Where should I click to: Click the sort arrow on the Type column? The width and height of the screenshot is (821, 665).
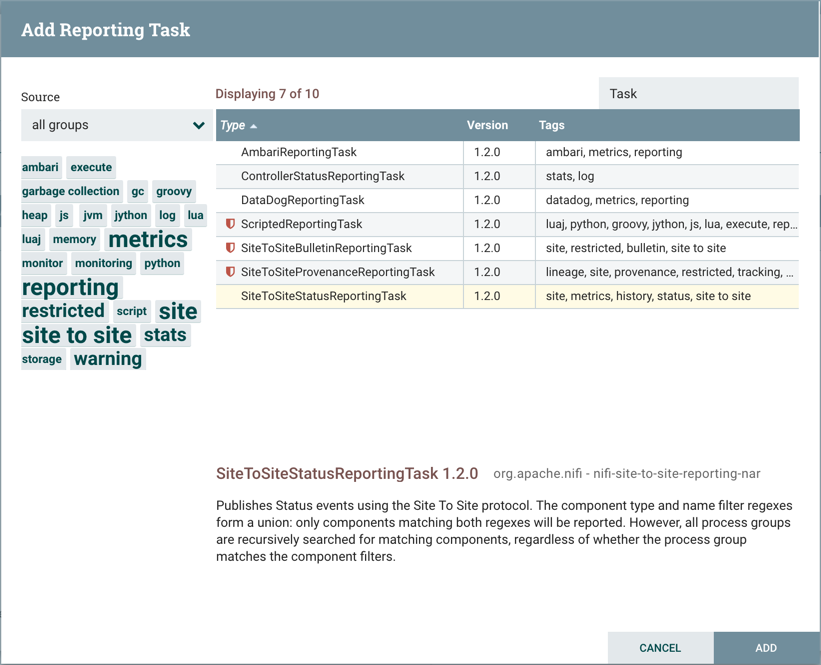coord(252,125)
